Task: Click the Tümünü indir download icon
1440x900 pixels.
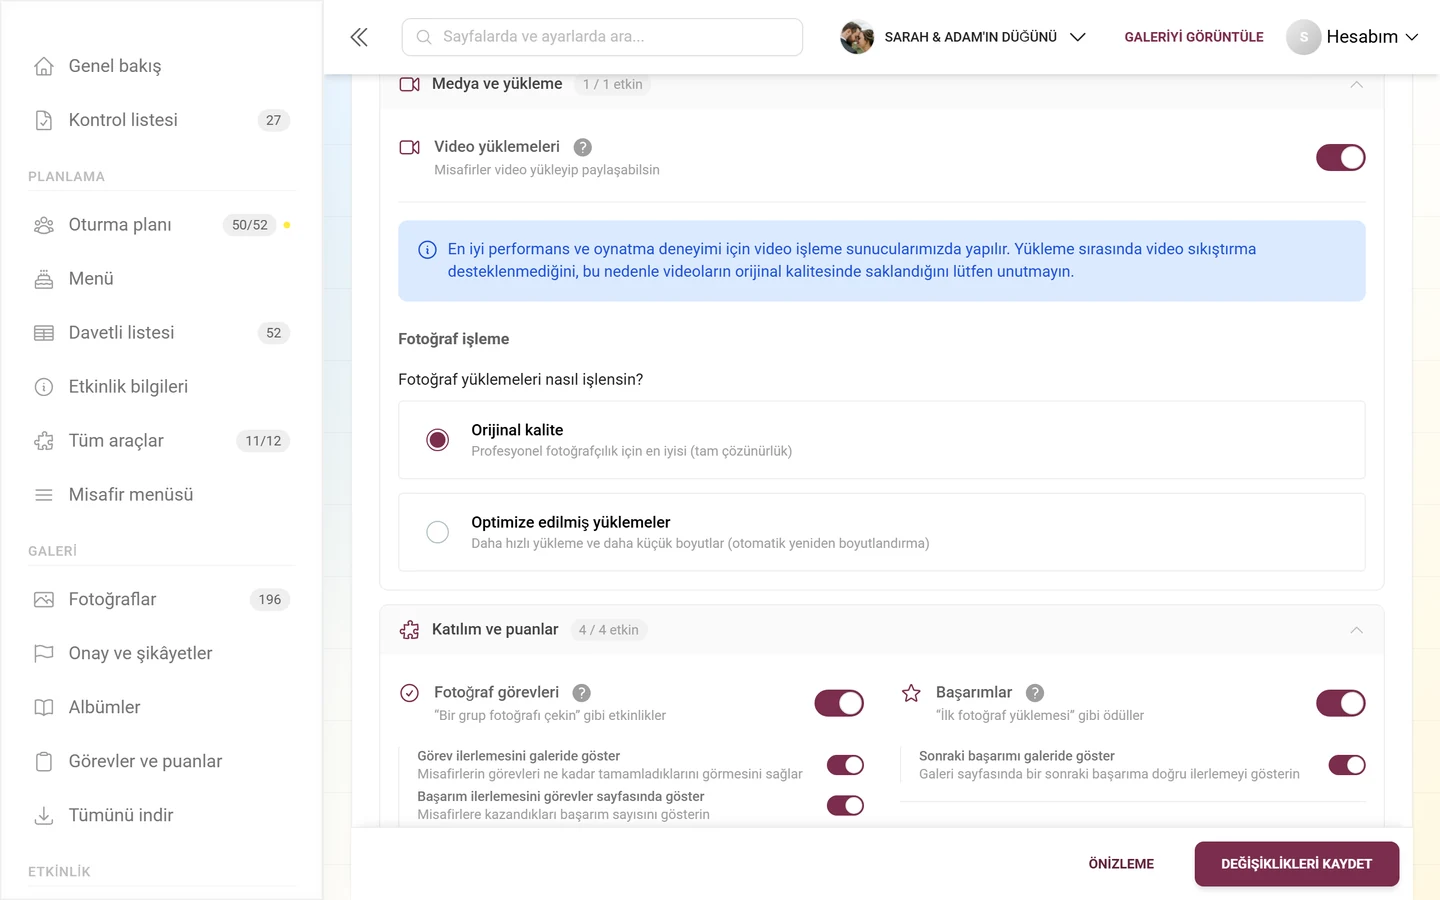Action: click(x=44, y=815)
